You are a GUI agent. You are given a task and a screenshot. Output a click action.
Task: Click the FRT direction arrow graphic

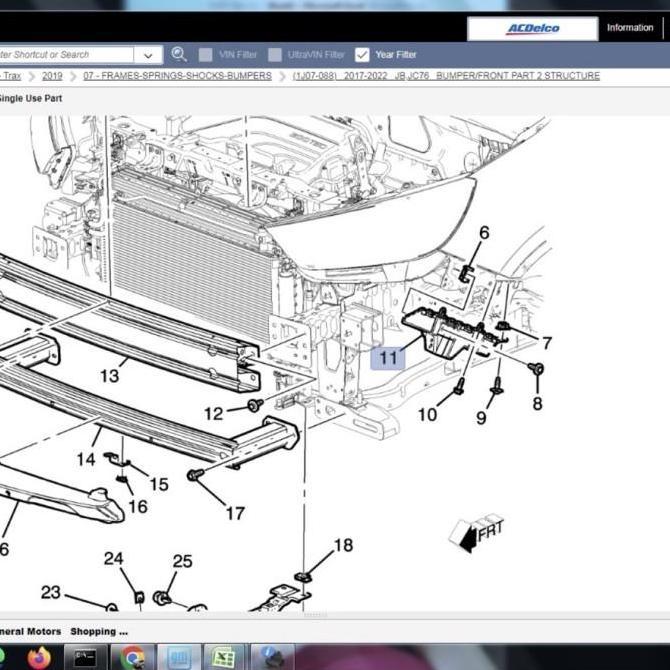pos(476,533)
